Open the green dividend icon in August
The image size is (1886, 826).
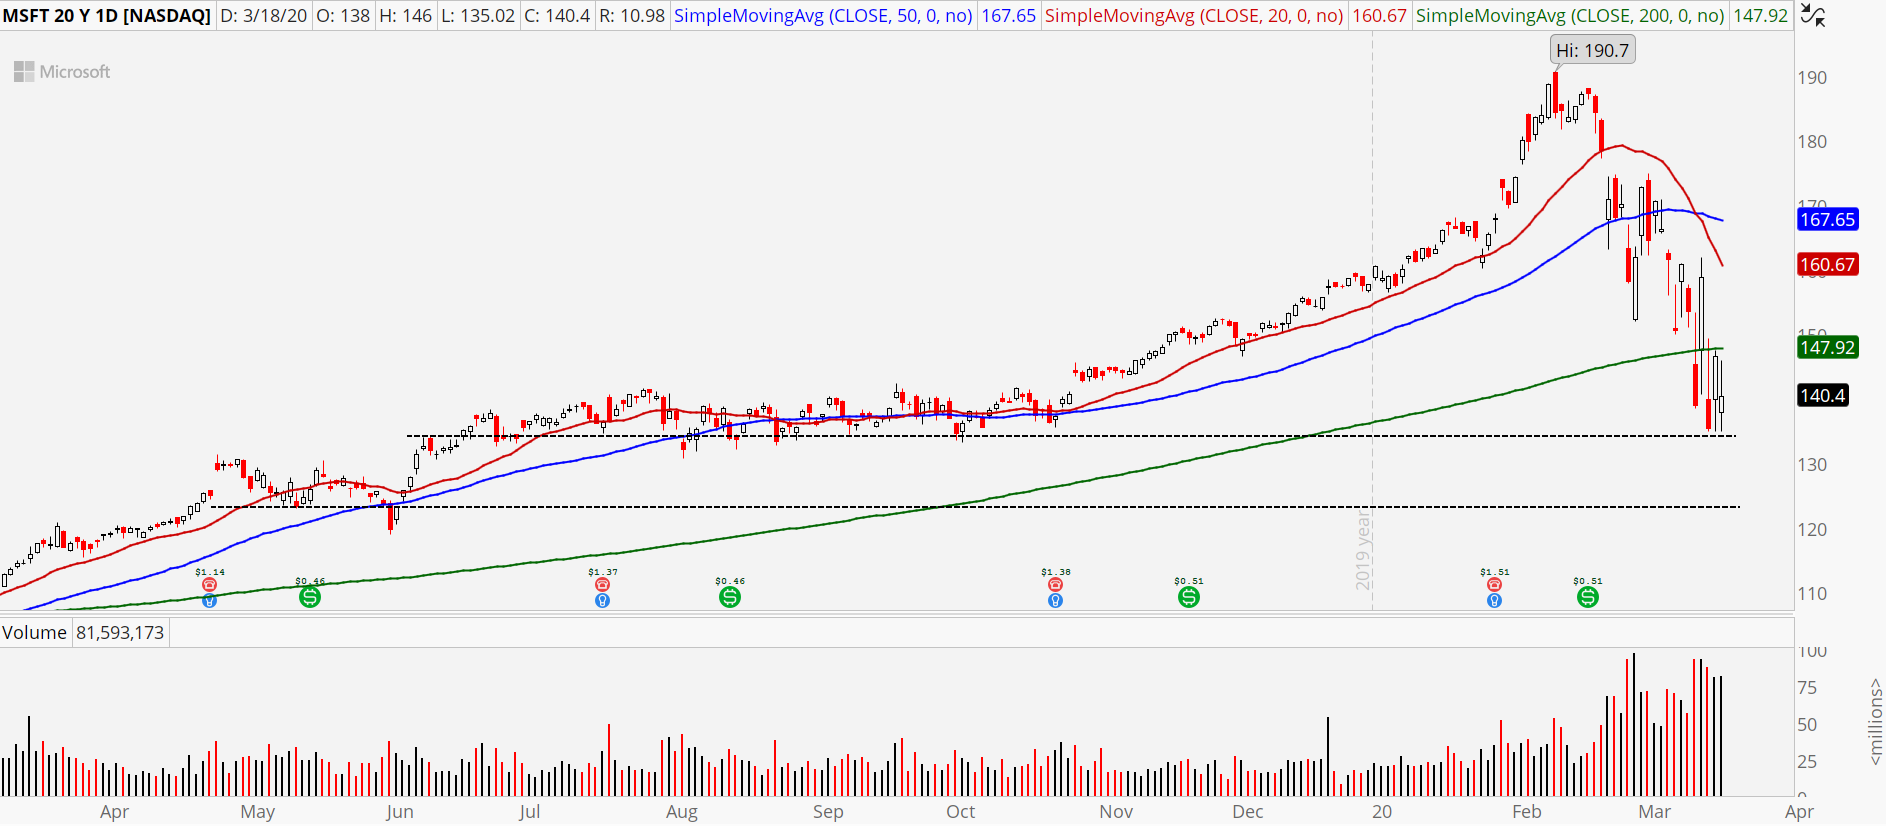click(x=730, y=597)
